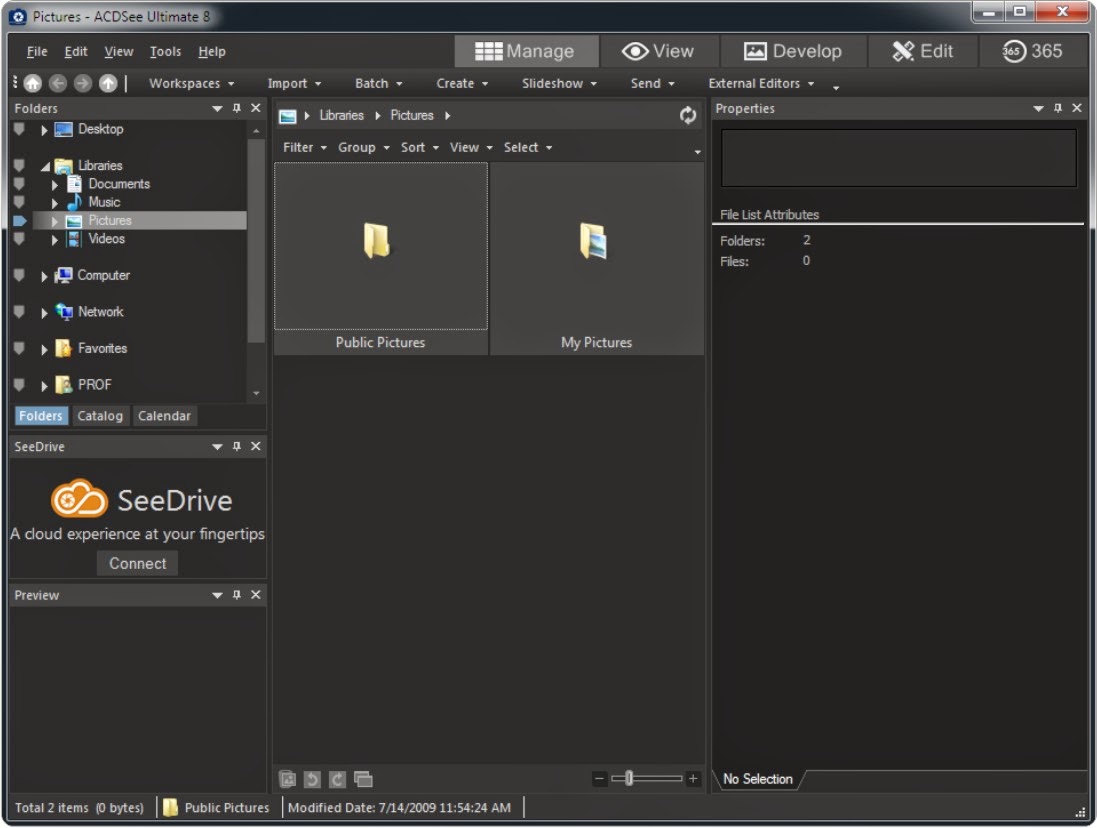Go to the Home folder icon

click(x=32, y=83)
